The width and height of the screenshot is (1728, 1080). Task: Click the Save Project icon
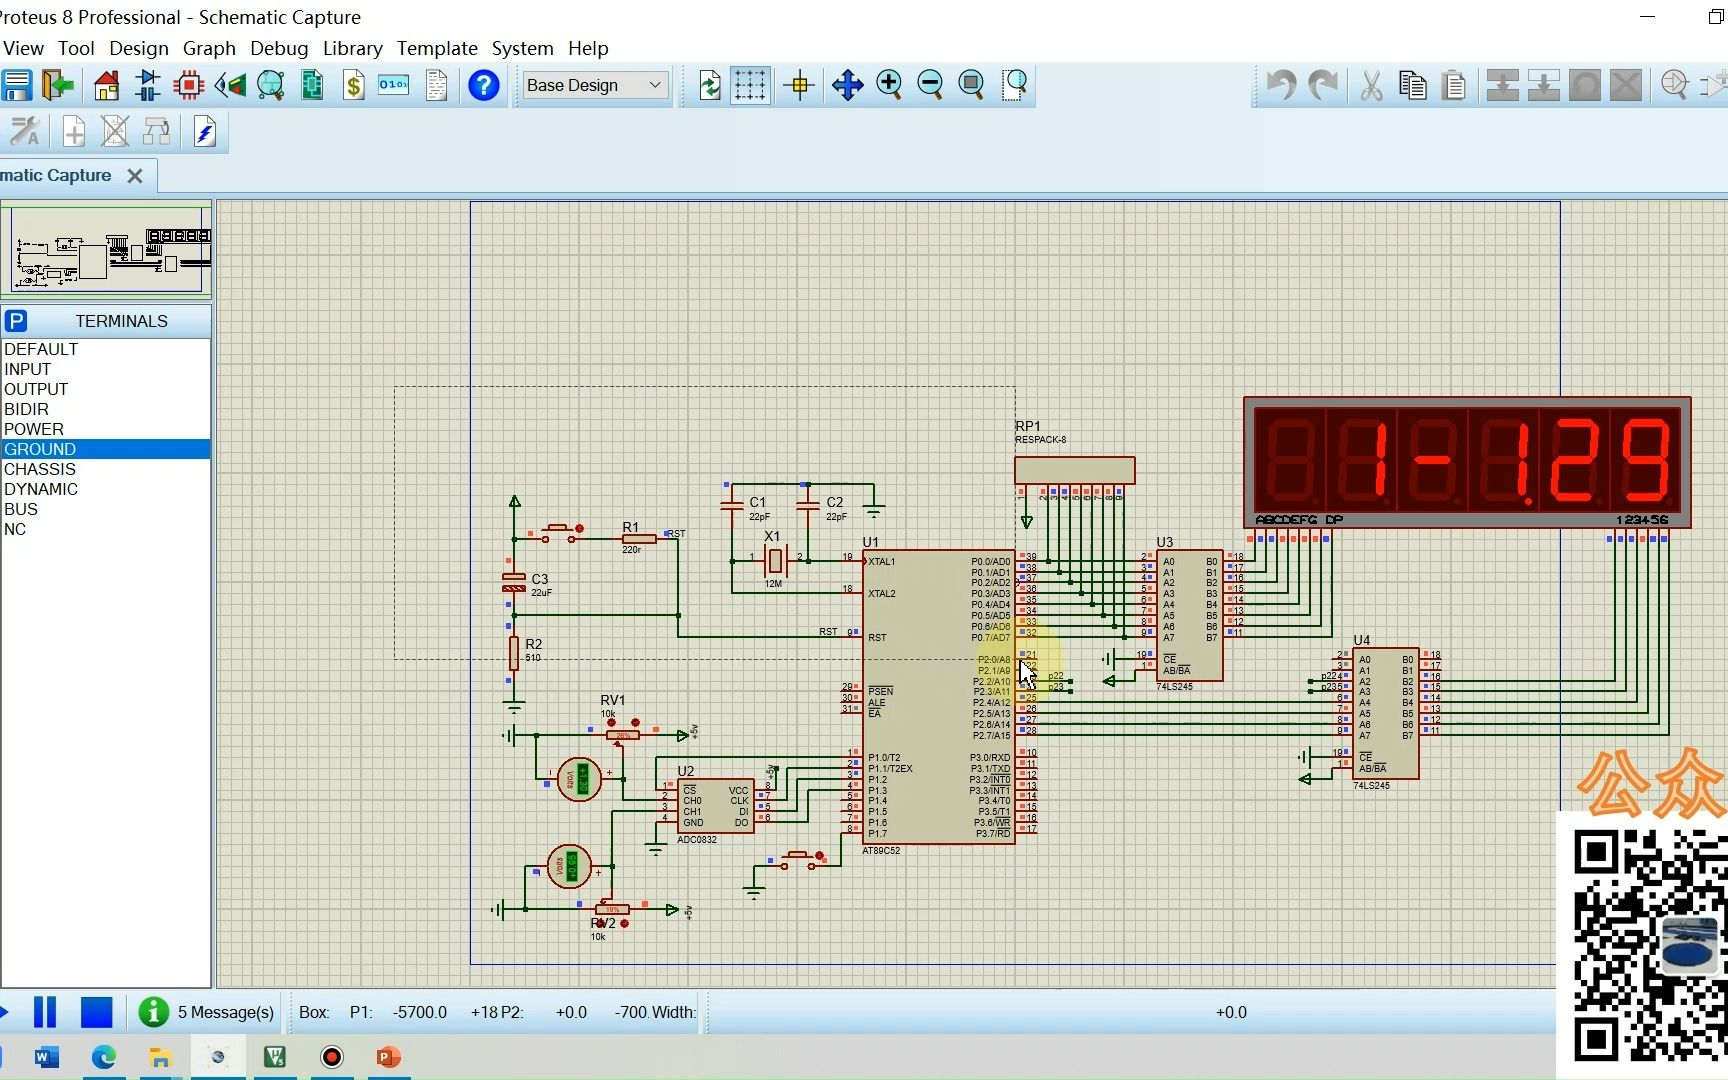(17, 85)
